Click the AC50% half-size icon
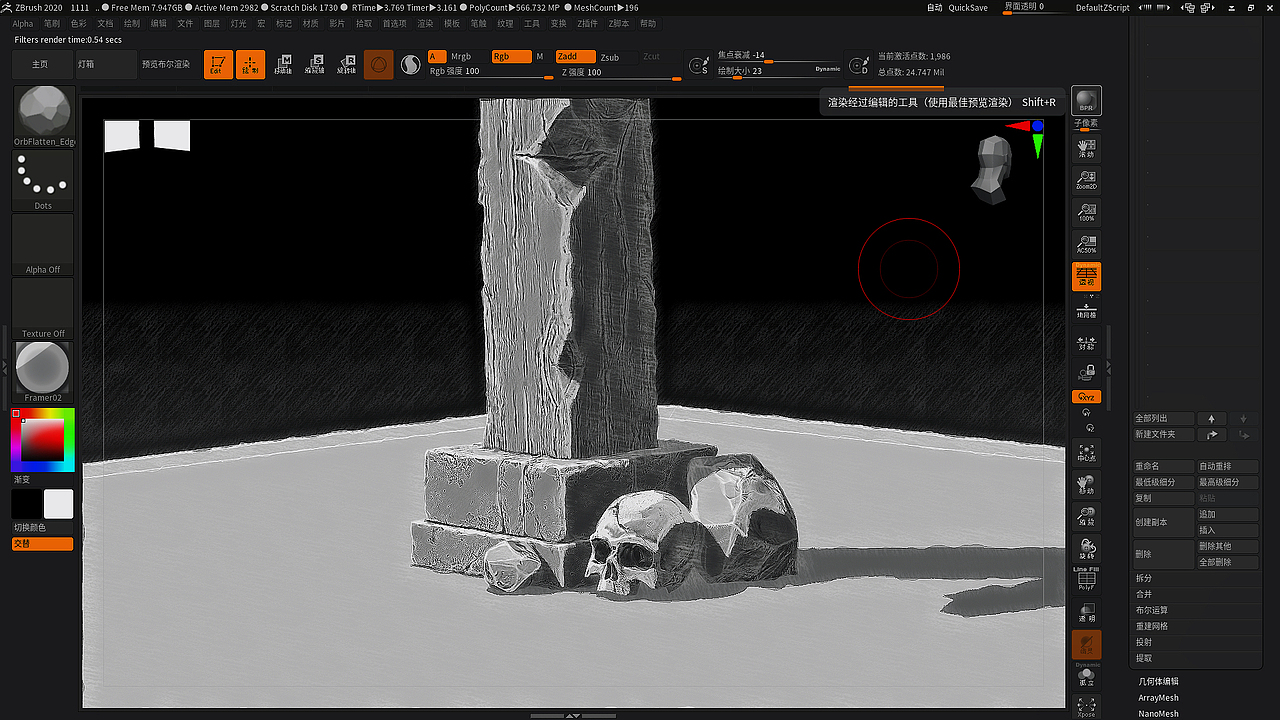This screenshot has height=720, width=1280. point(1086,243)
